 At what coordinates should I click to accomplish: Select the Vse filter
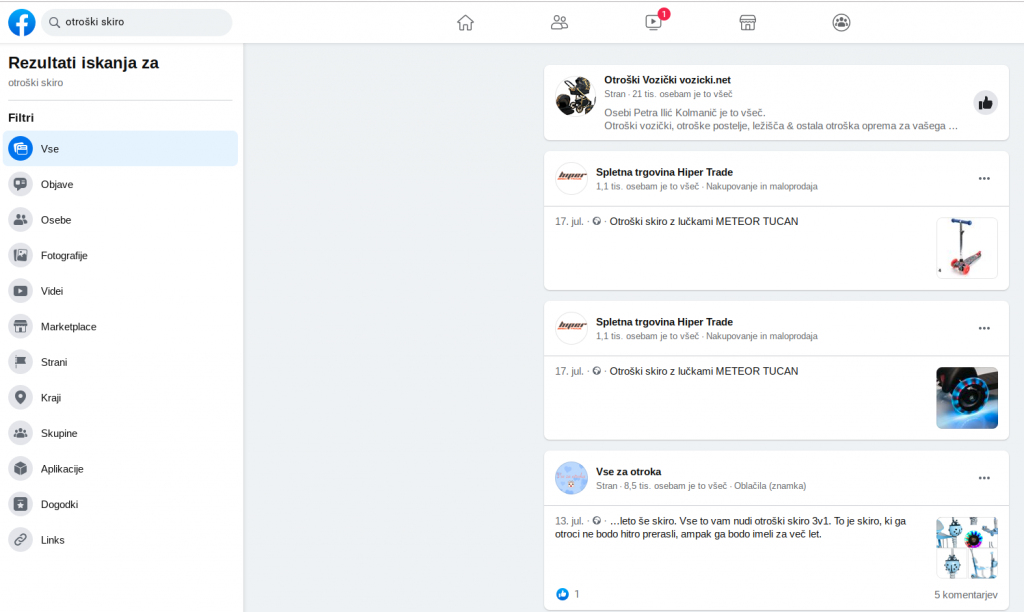coord(120,148)
